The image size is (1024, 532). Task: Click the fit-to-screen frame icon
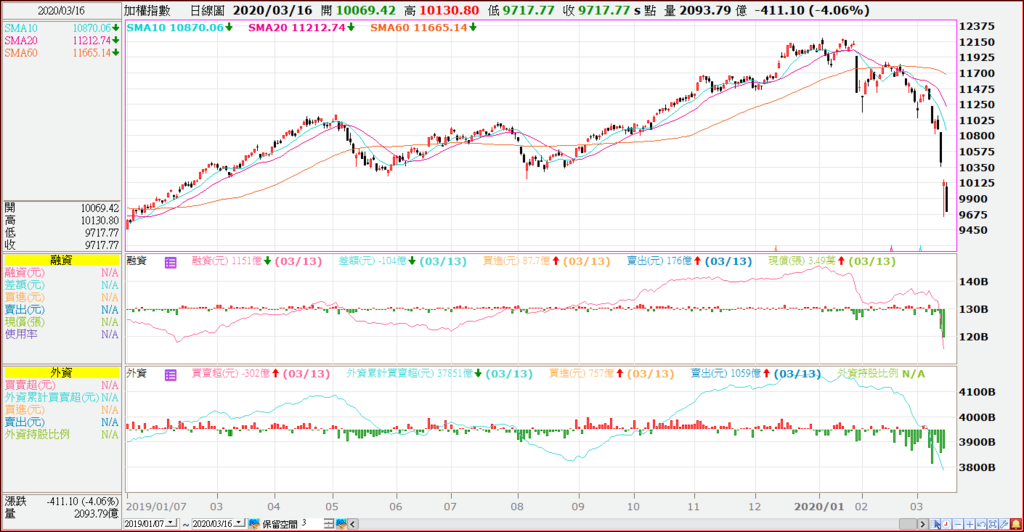click(993, 524)
